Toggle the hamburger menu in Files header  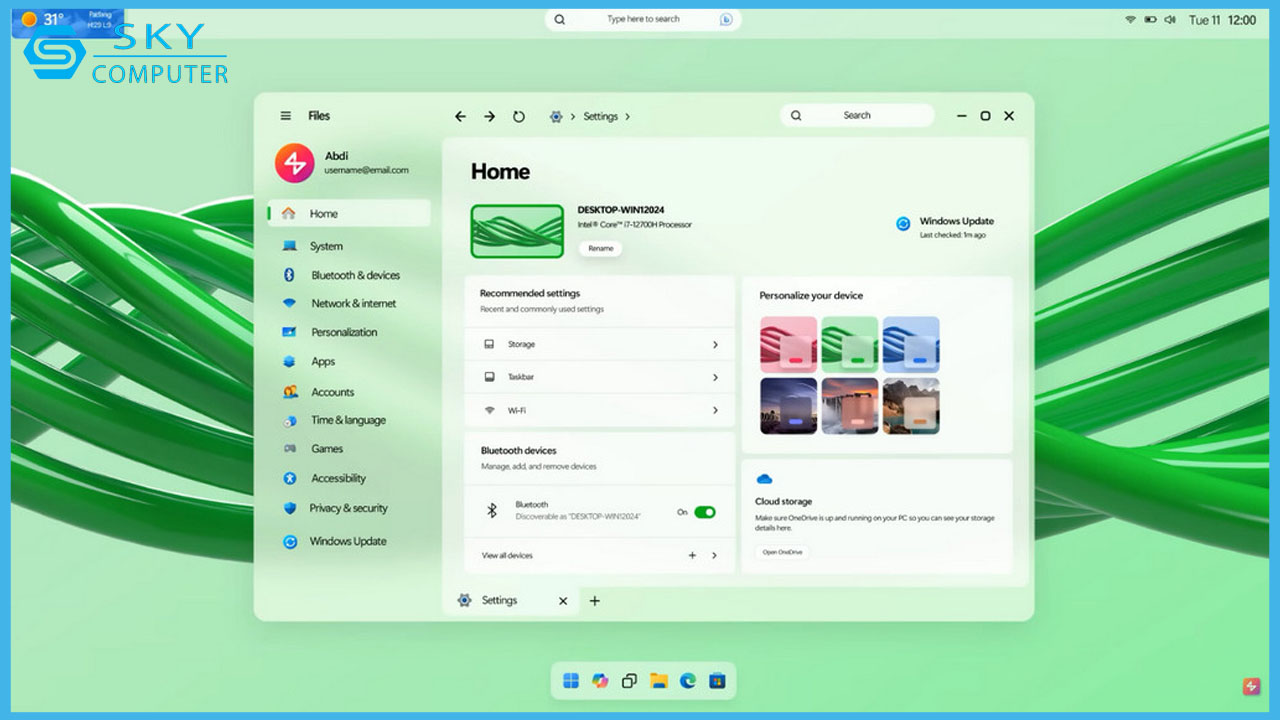click(x=285, y=115)
